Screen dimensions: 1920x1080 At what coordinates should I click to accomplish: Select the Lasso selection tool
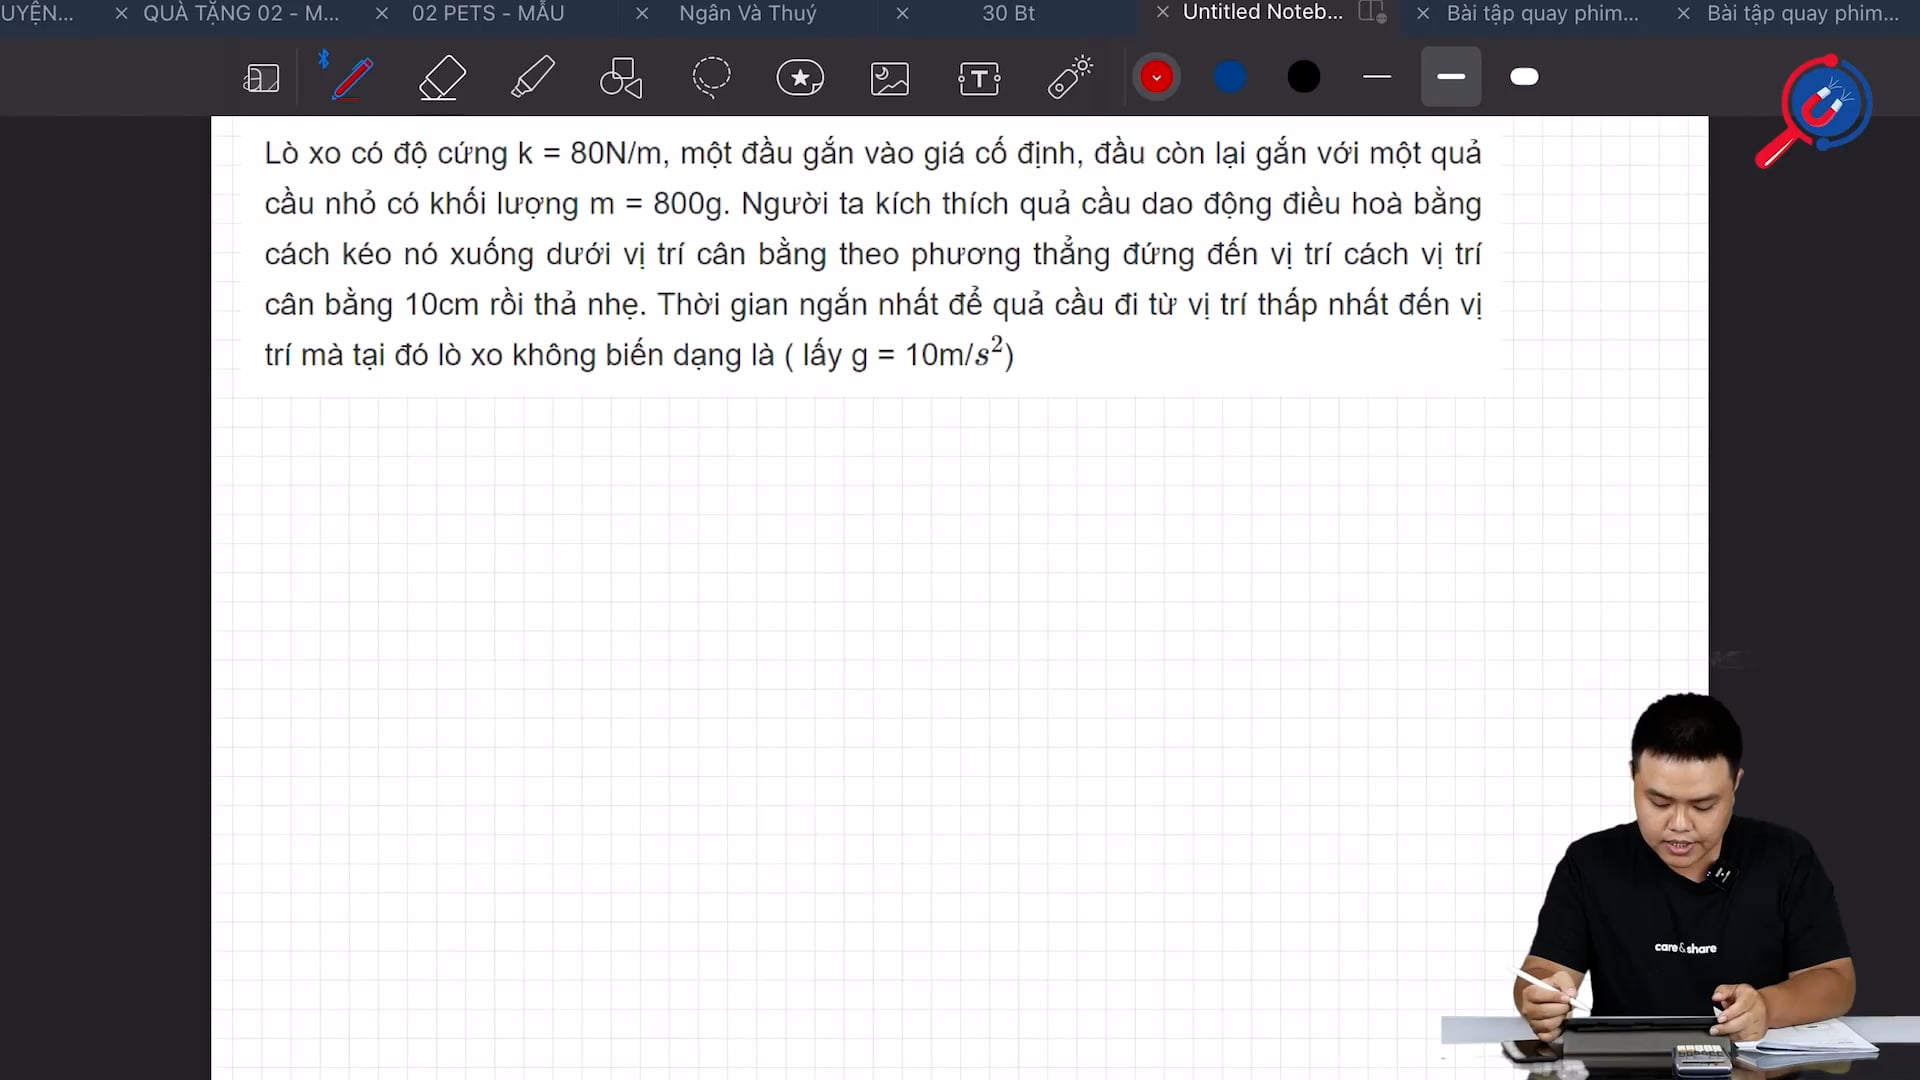point(711,78)
